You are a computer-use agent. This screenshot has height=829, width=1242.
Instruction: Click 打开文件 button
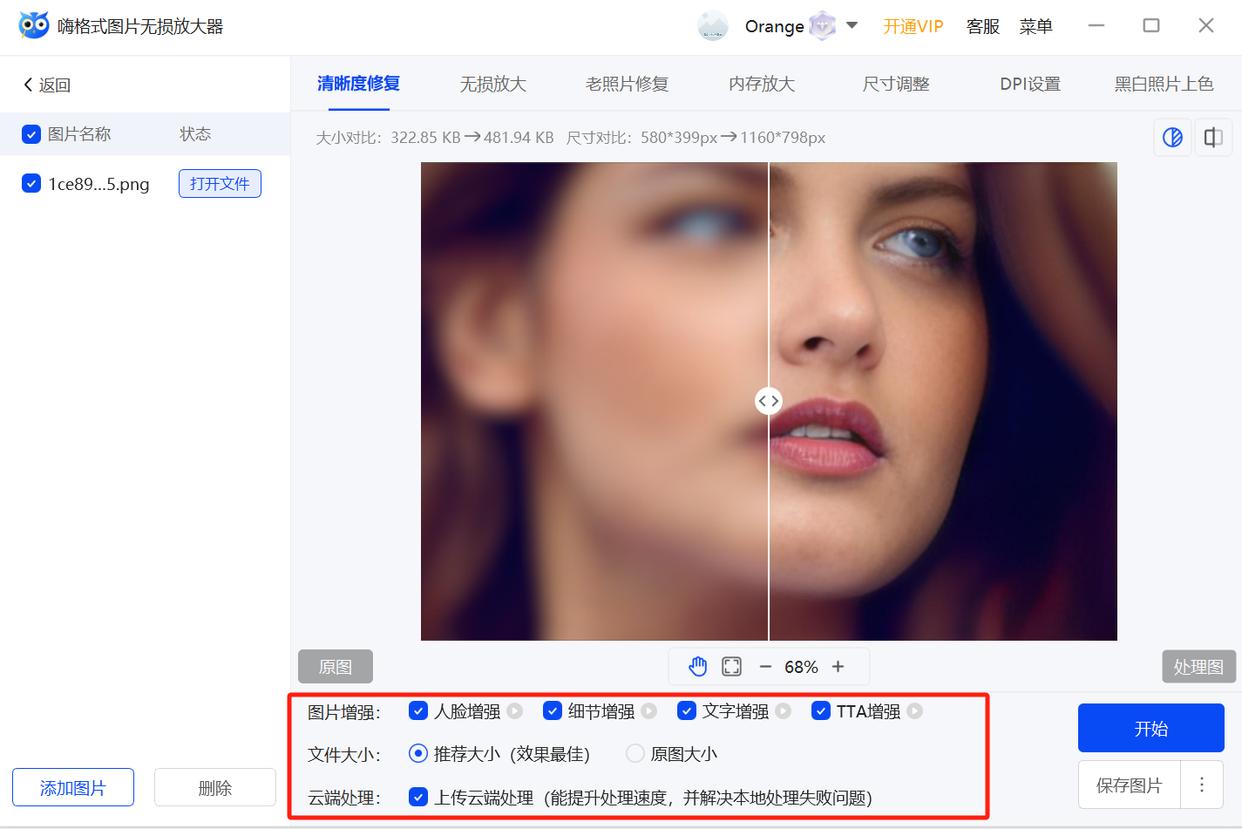point(220,183)
